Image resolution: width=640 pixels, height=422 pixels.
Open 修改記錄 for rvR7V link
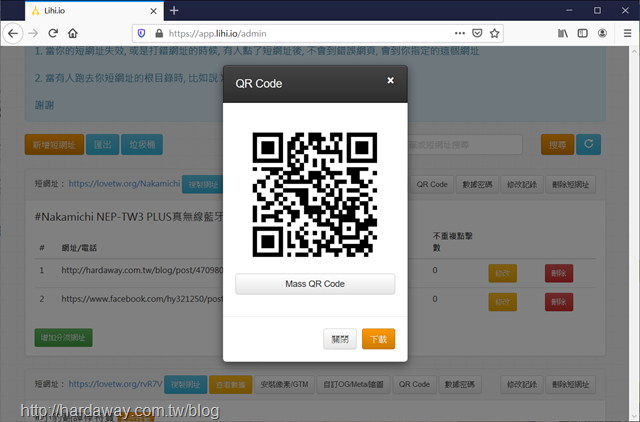[522, 385]
